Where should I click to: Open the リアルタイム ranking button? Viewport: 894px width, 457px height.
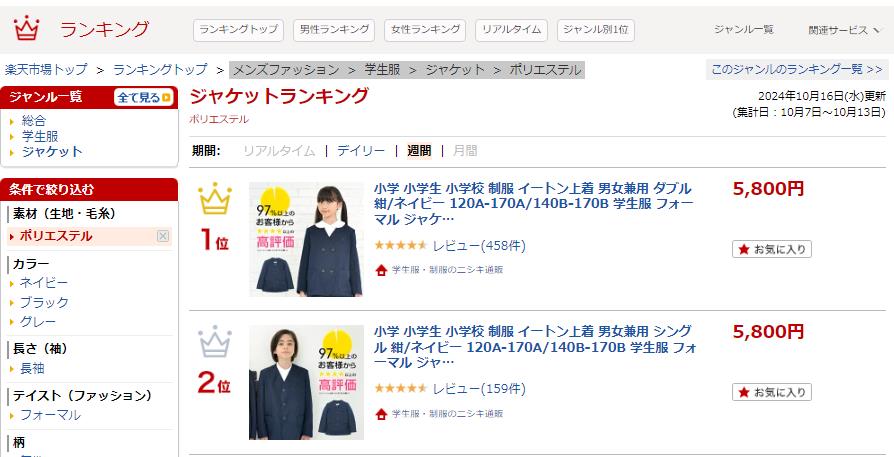511,30
